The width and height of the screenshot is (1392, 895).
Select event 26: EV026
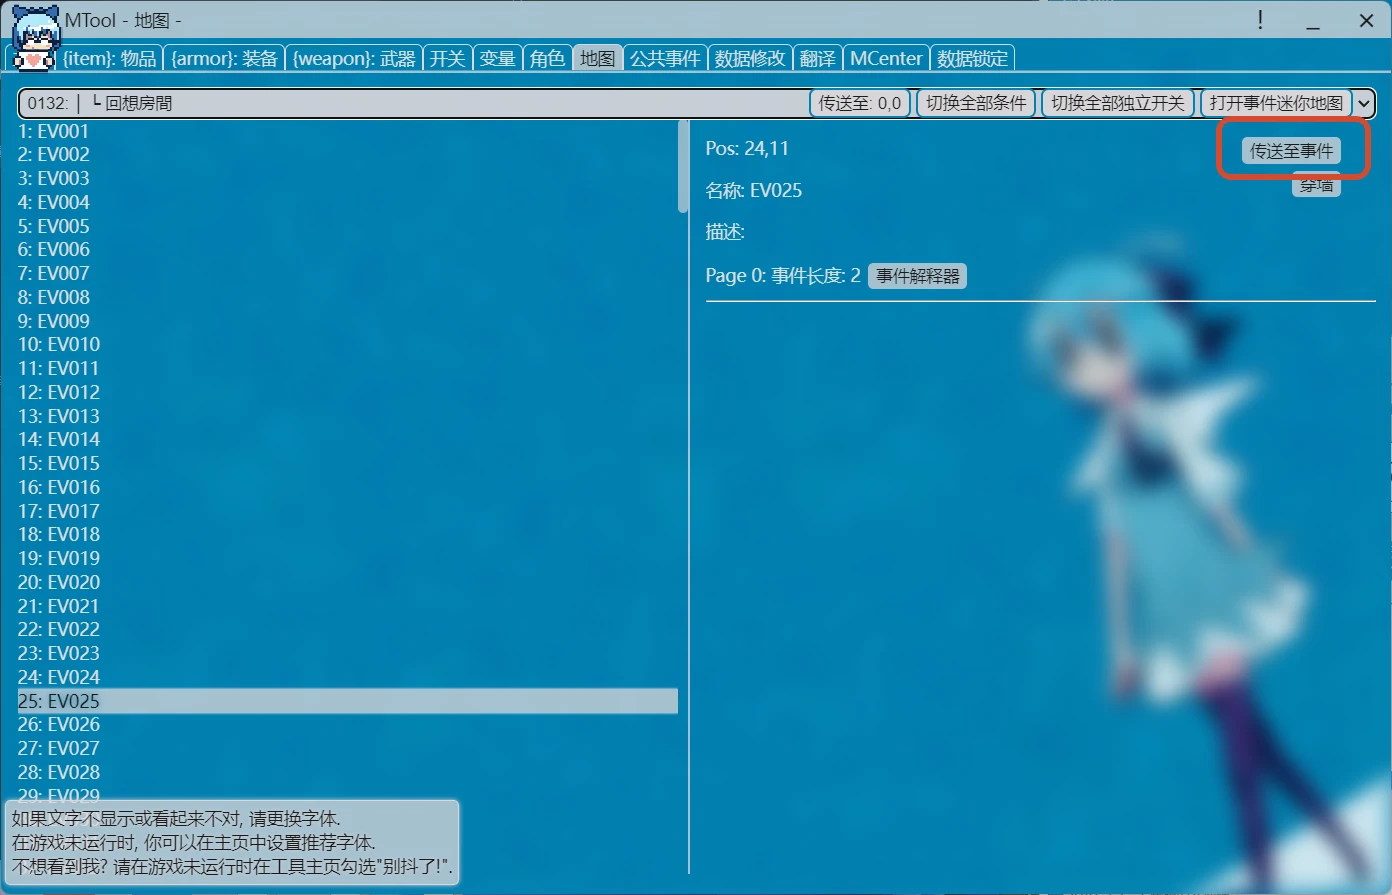tap(347, 724)
